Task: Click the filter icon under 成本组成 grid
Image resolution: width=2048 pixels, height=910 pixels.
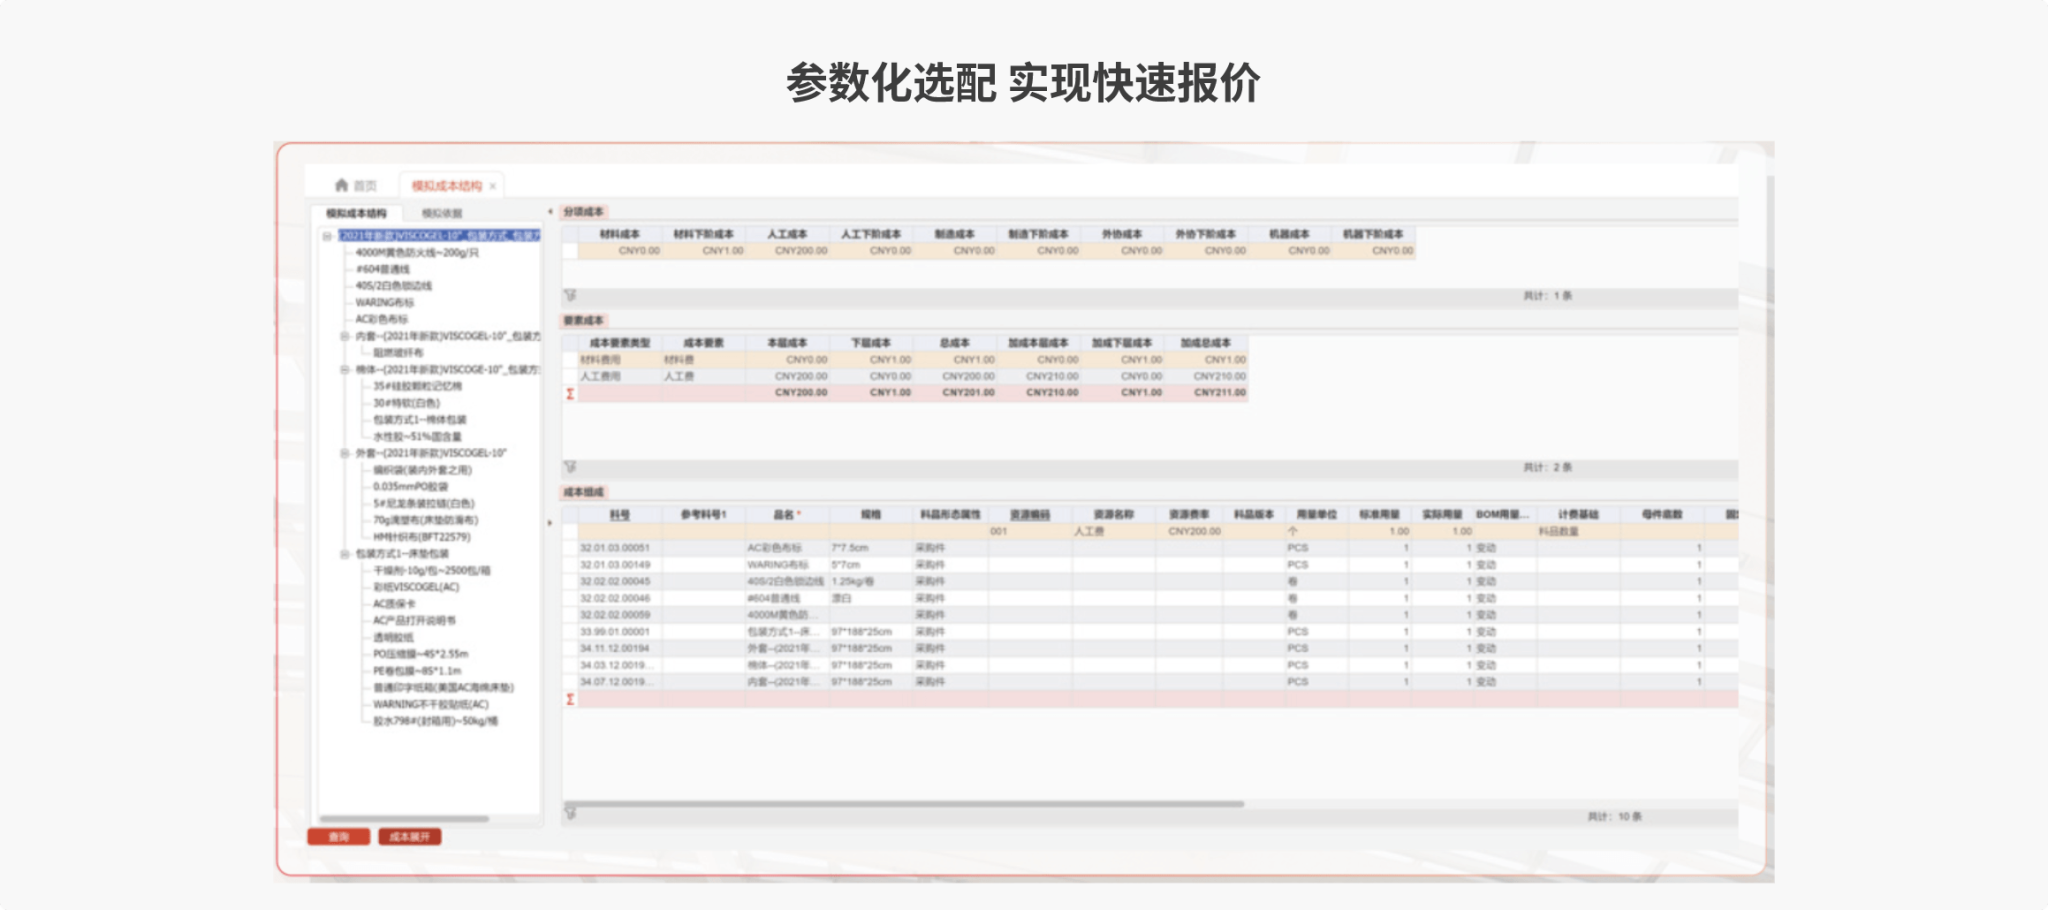Action: (x=570, y=815)
